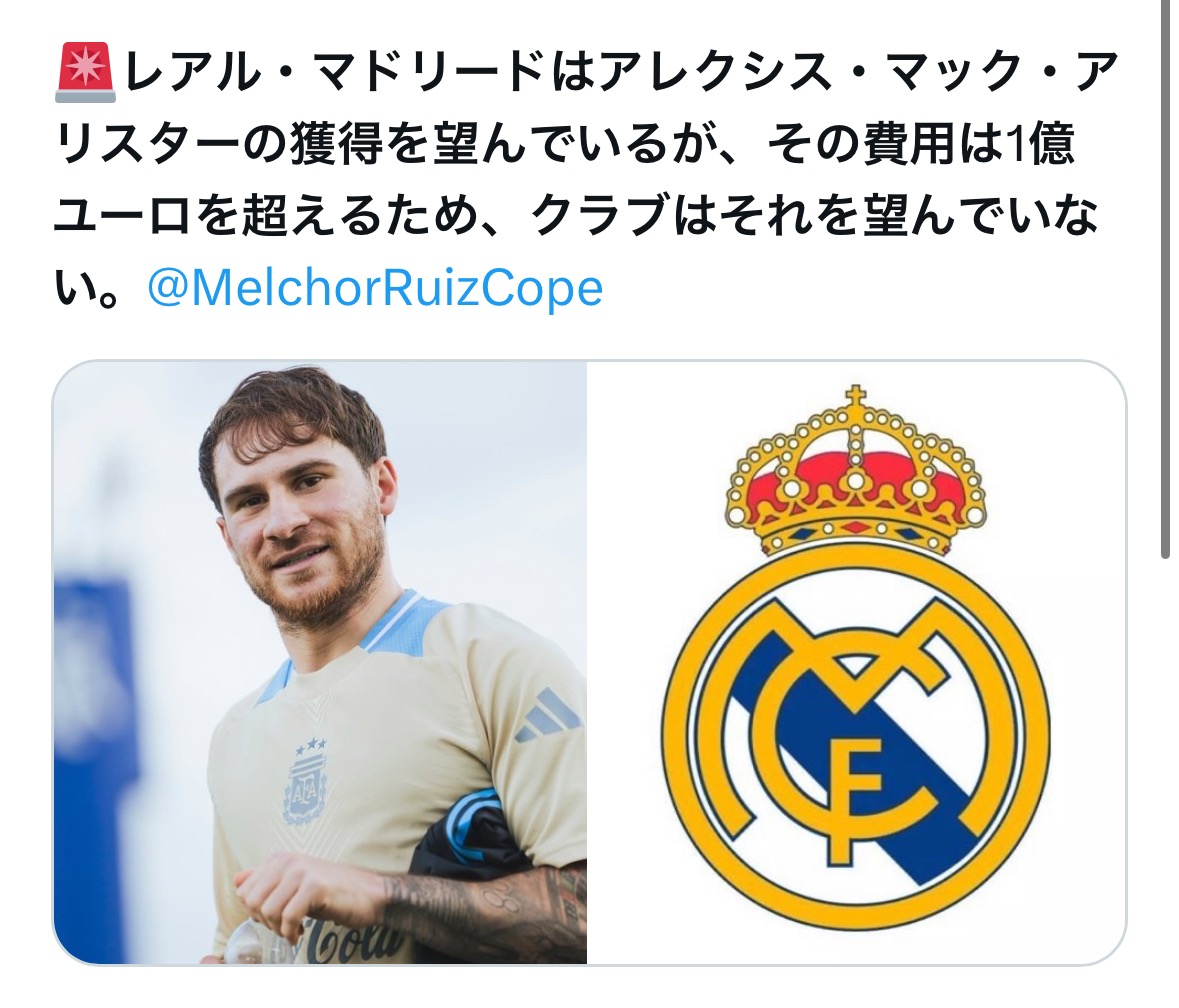Open the player photo on the left
The width and height of the screenshot is (1179, 1008).
(x=320, y=663)
